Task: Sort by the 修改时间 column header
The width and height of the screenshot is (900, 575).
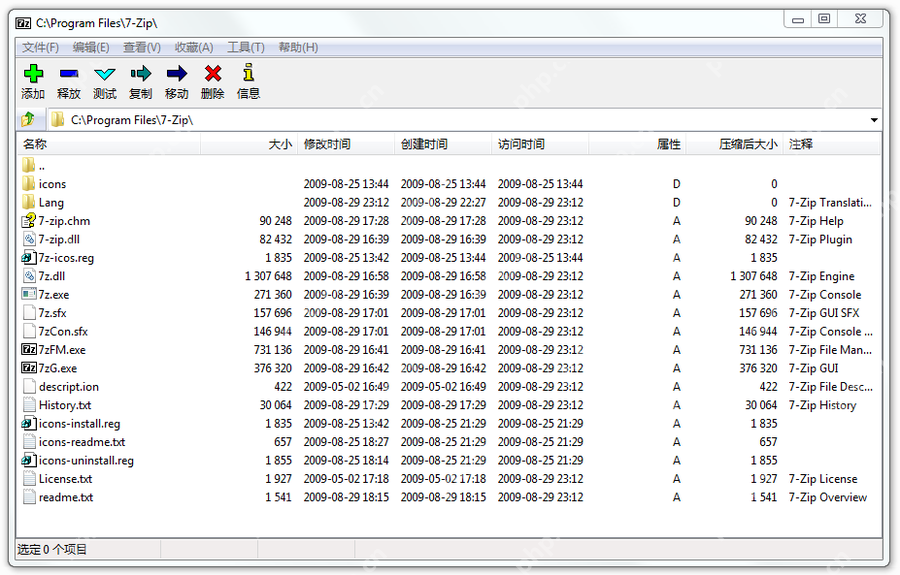Action: tap(346, 144)
